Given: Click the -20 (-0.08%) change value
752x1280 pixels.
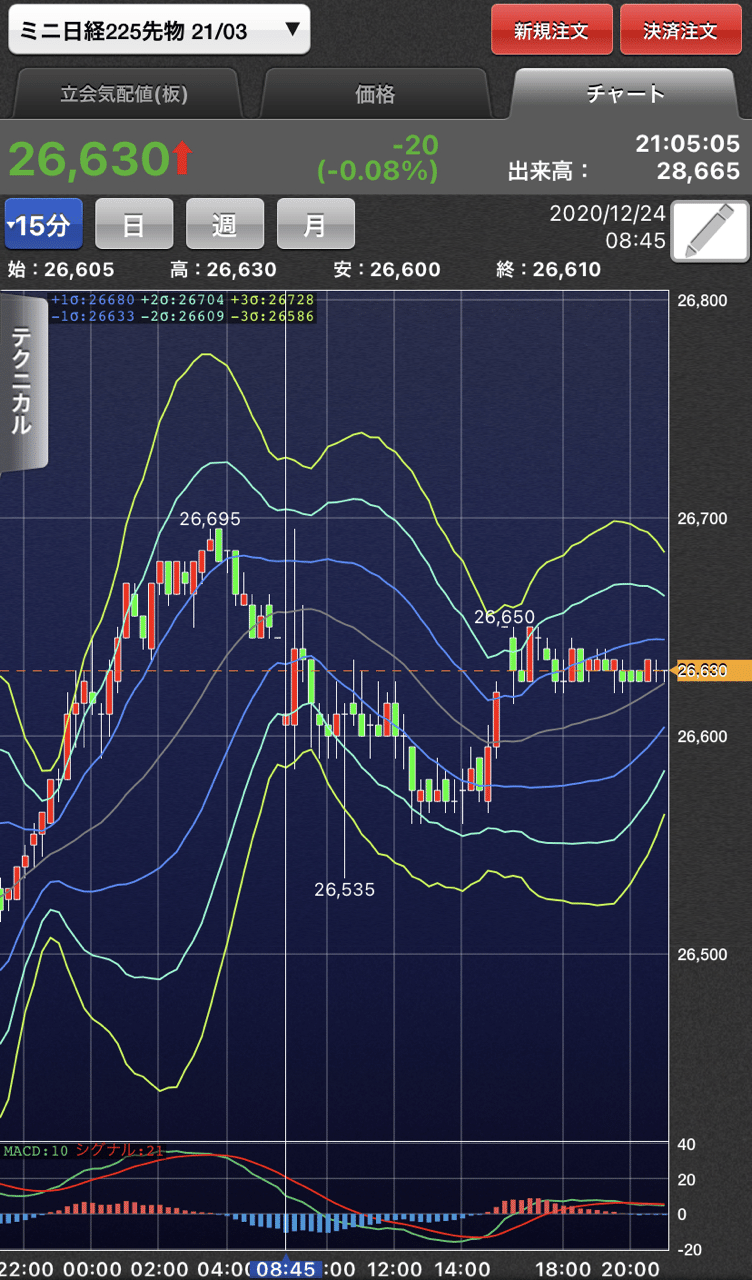Looking at the screenshot, I should pyautogui.click(x=378, y=158).
